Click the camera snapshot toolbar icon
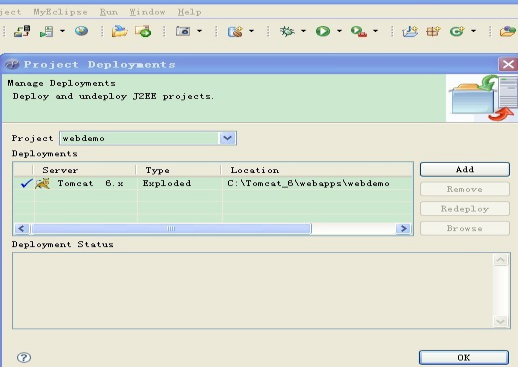 pyautogui.click(x=183, y=31)
